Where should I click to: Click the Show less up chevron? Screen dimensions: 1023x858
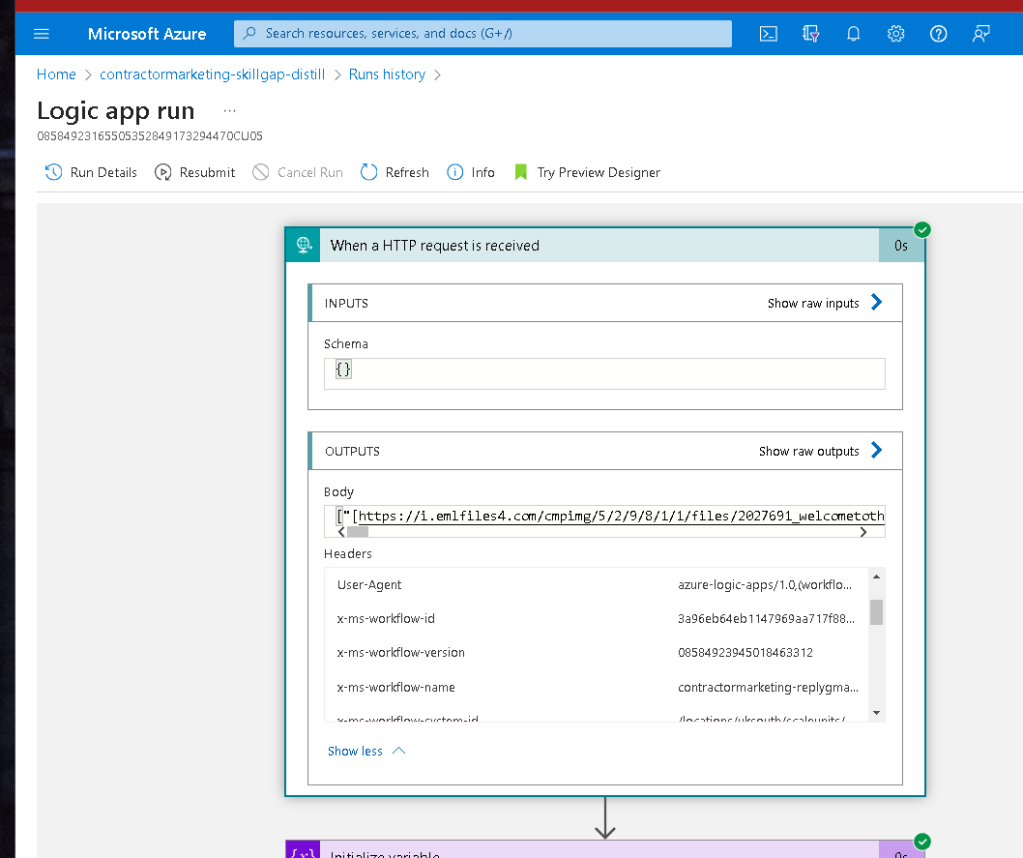click(399, 751)
